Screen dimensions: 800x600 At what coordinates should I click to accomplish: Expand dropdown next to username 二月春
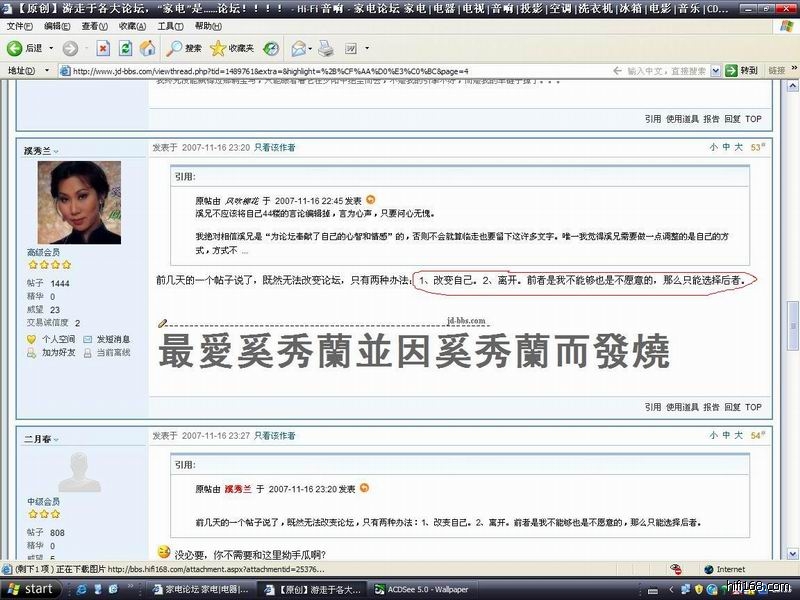tap(56, 439)
